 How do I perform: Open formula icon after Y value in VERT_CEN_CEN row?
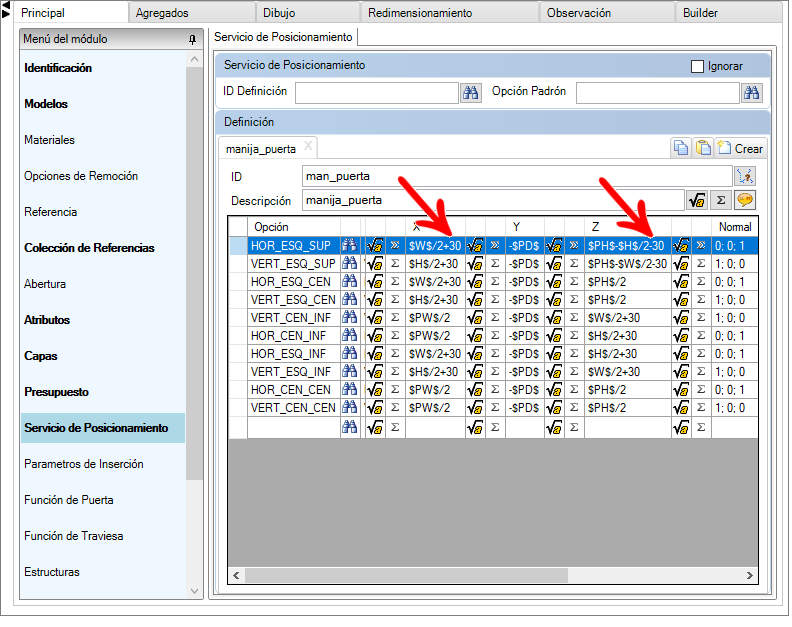[554, 407]
